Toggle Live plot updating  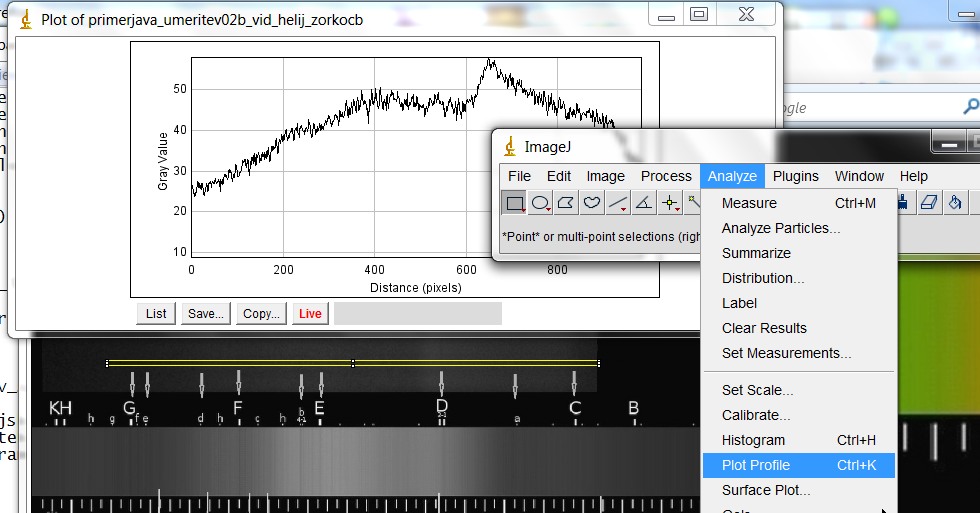(310, 313)
